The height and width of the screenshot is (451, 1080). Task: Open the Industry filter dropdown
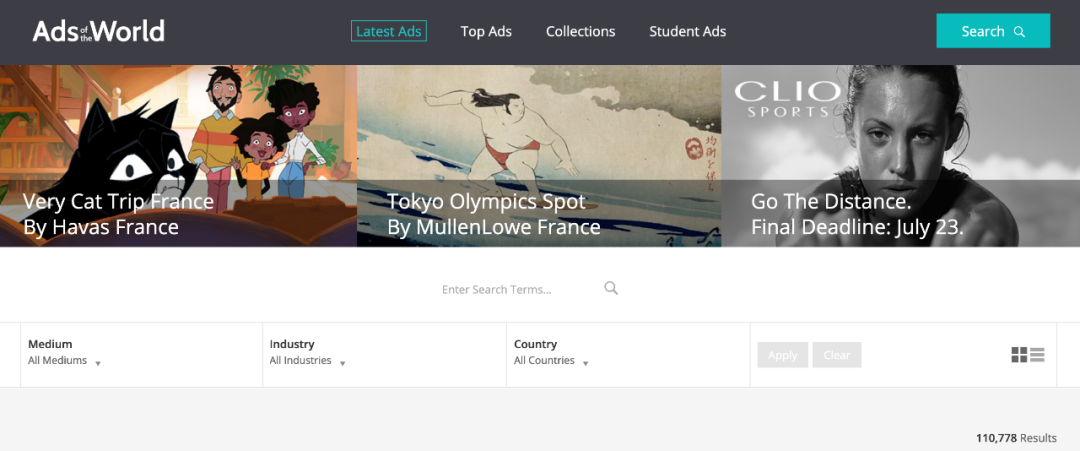tap(307, 352)
